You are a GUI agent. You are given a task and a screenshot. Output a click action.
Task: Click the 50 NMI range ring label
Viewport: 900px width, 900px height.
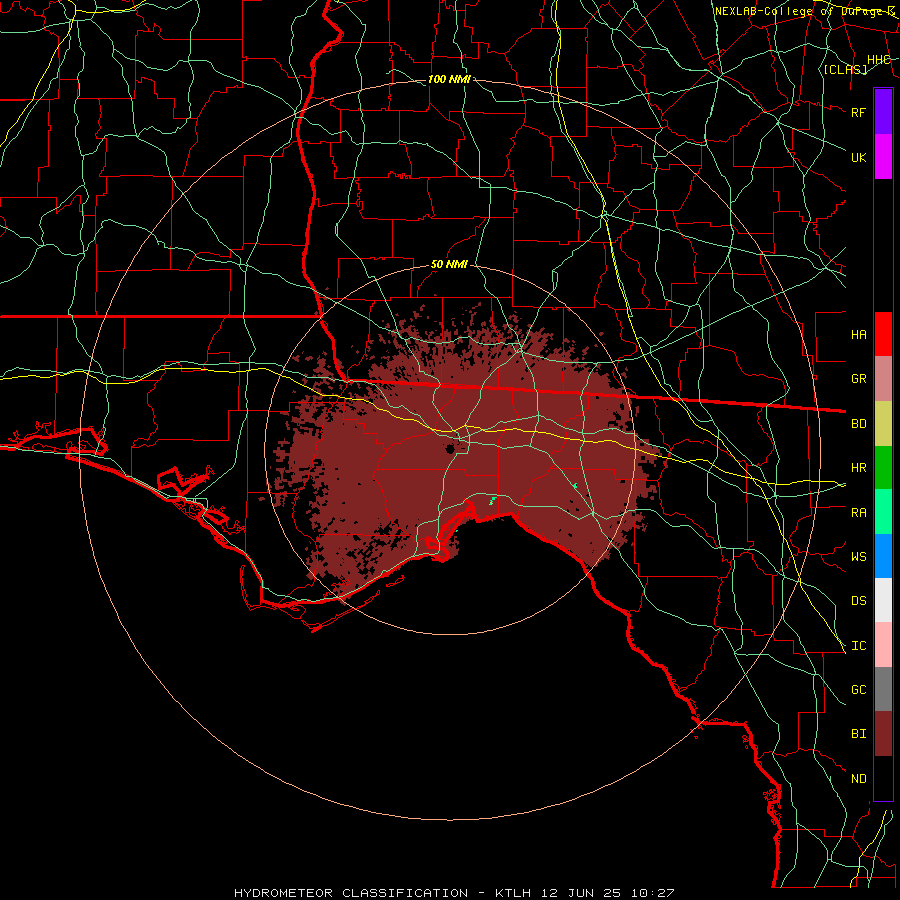[449, 265]
